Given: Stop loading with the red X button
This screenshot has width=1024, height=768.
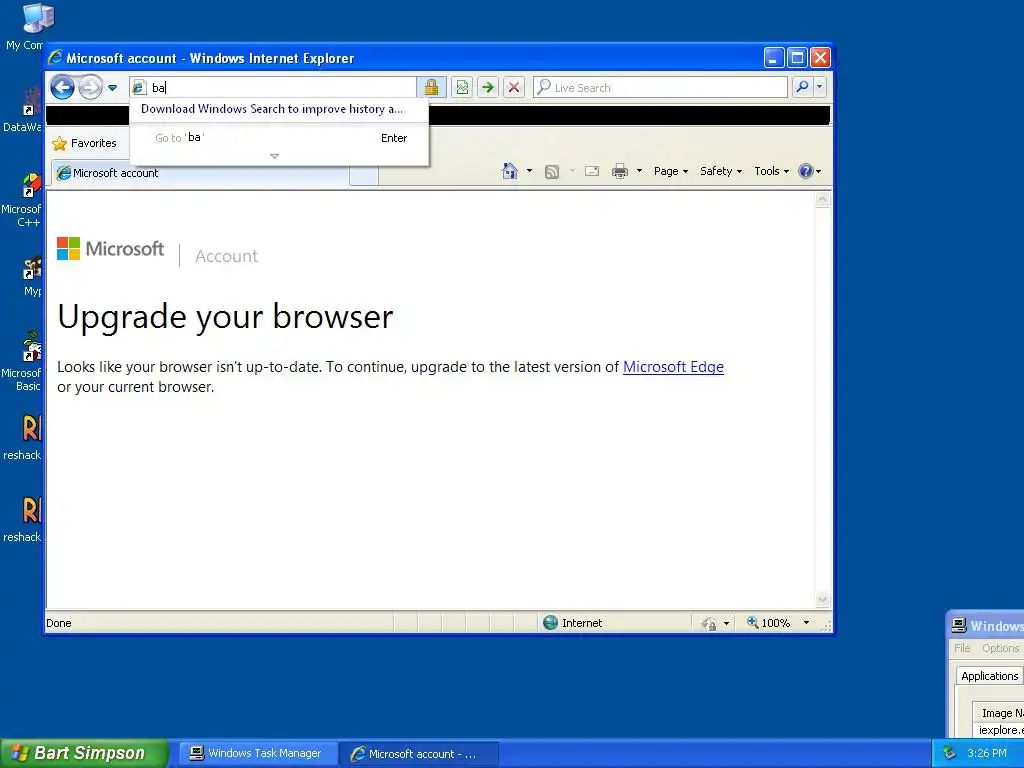Looking at the screenshot, I should 514,88.
